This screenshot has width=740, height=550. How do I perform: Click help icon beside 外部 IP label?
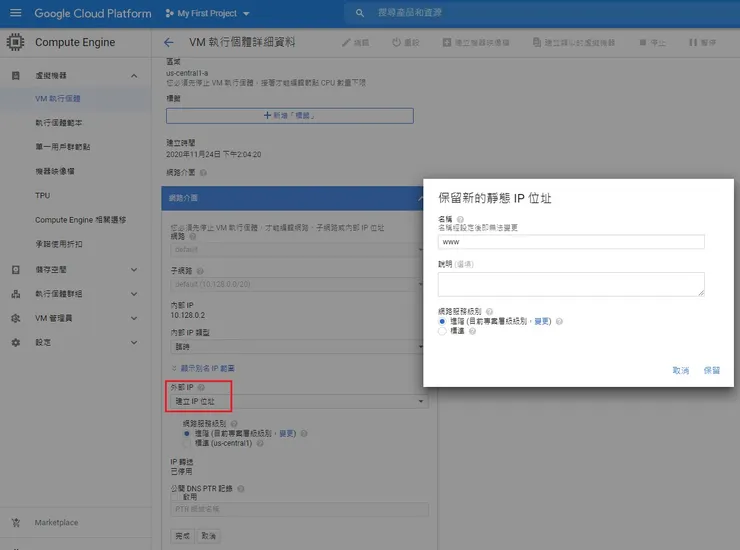point(201,387)
